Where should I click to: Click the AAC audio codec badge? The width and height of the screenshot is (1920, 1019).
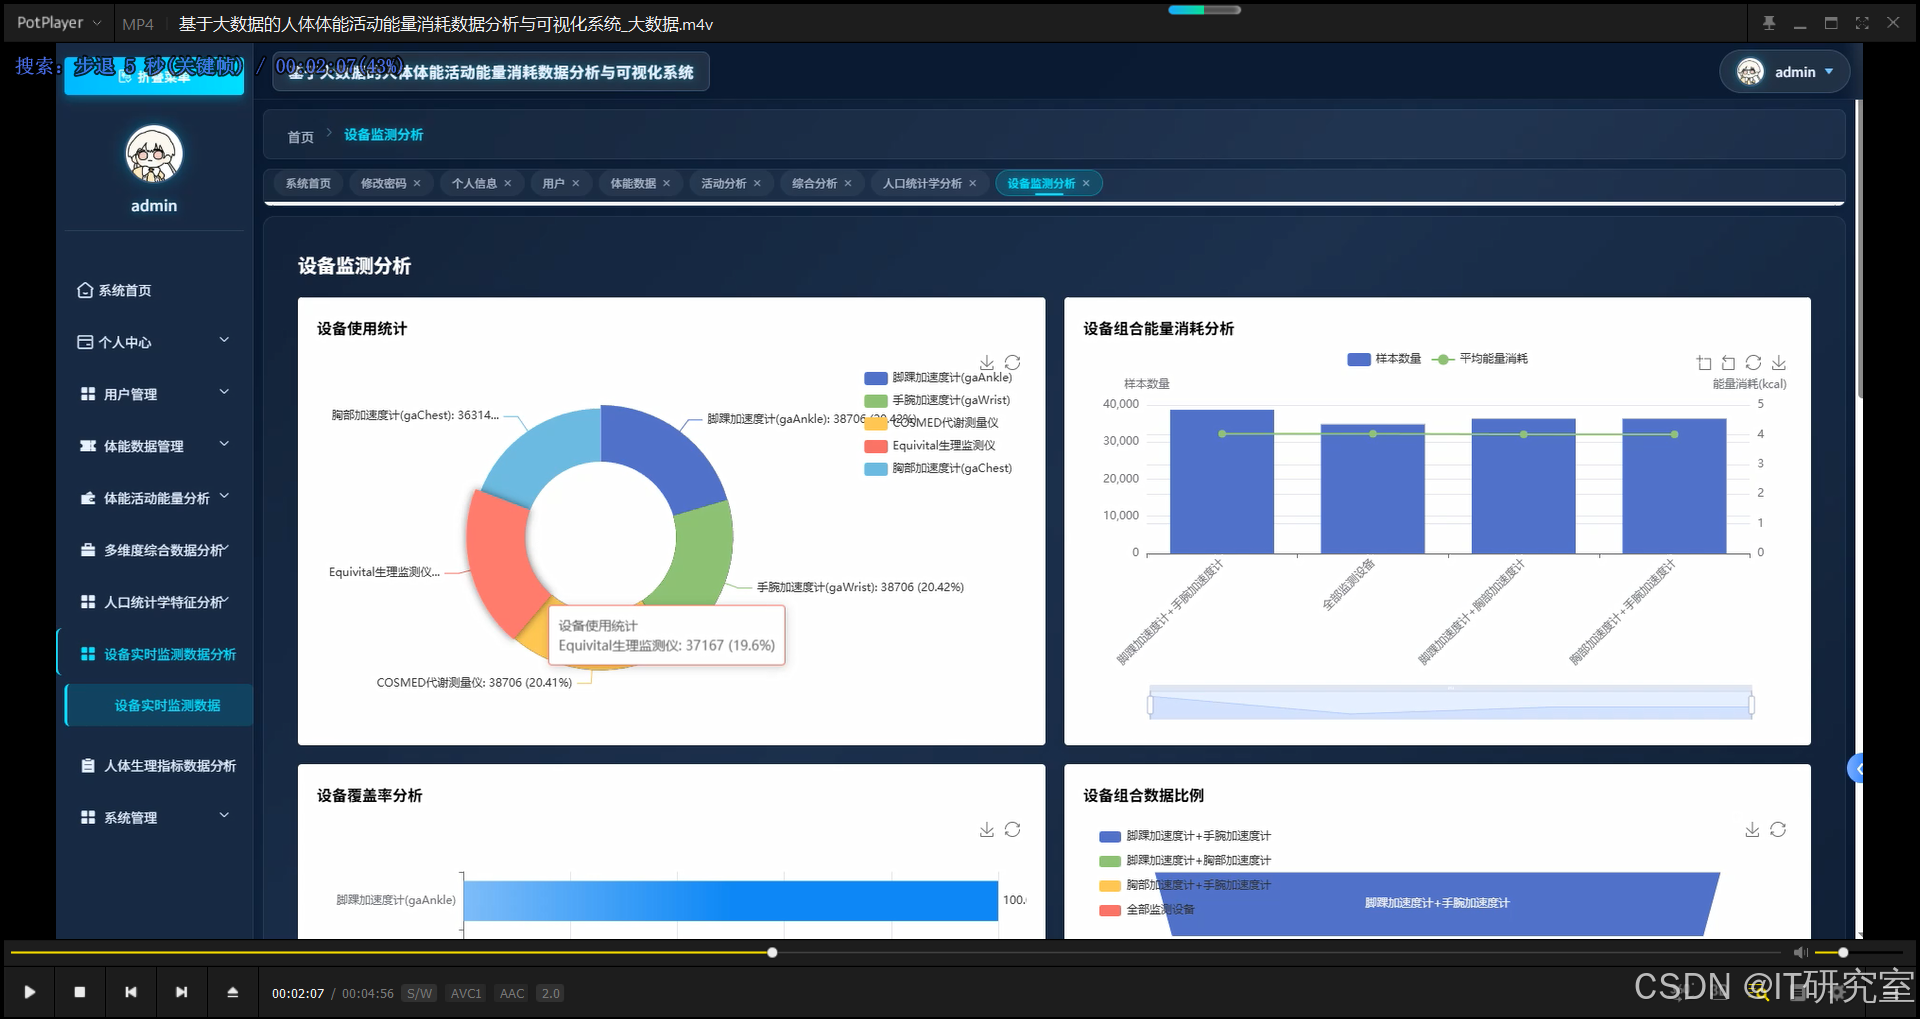[512, 993]
